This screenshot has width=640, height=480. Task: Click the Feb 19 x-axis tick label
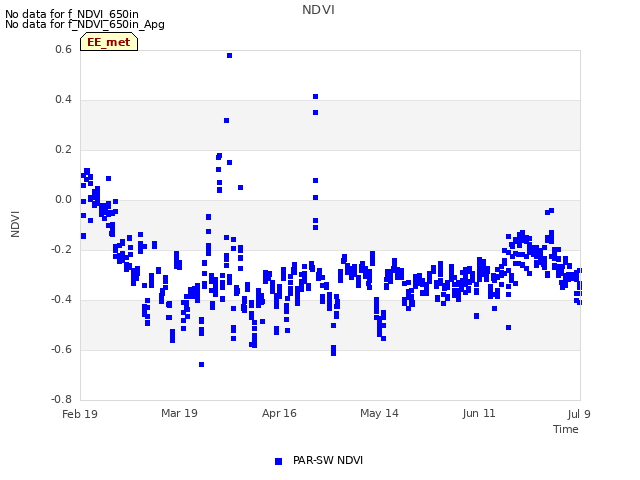(x=80, y=414)
